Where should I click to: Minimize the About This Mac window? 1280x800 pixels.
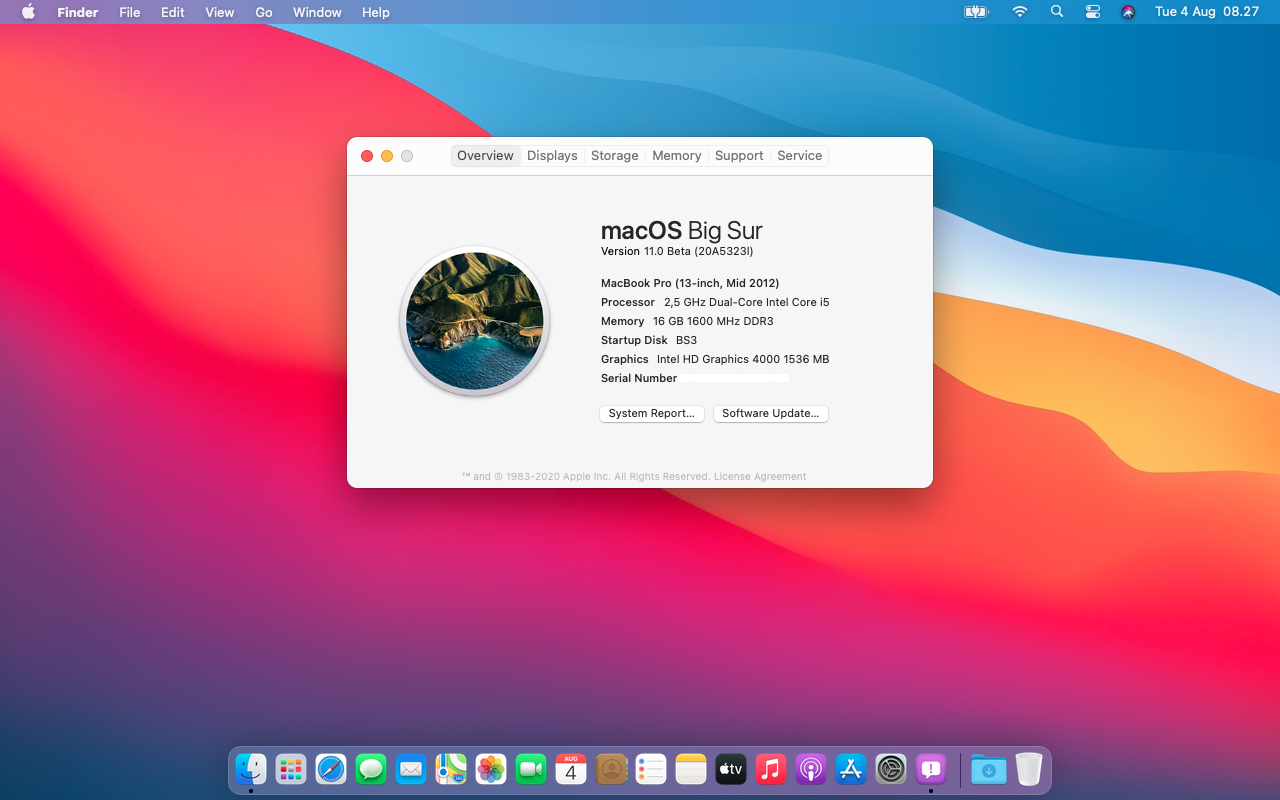click(387, 156)
